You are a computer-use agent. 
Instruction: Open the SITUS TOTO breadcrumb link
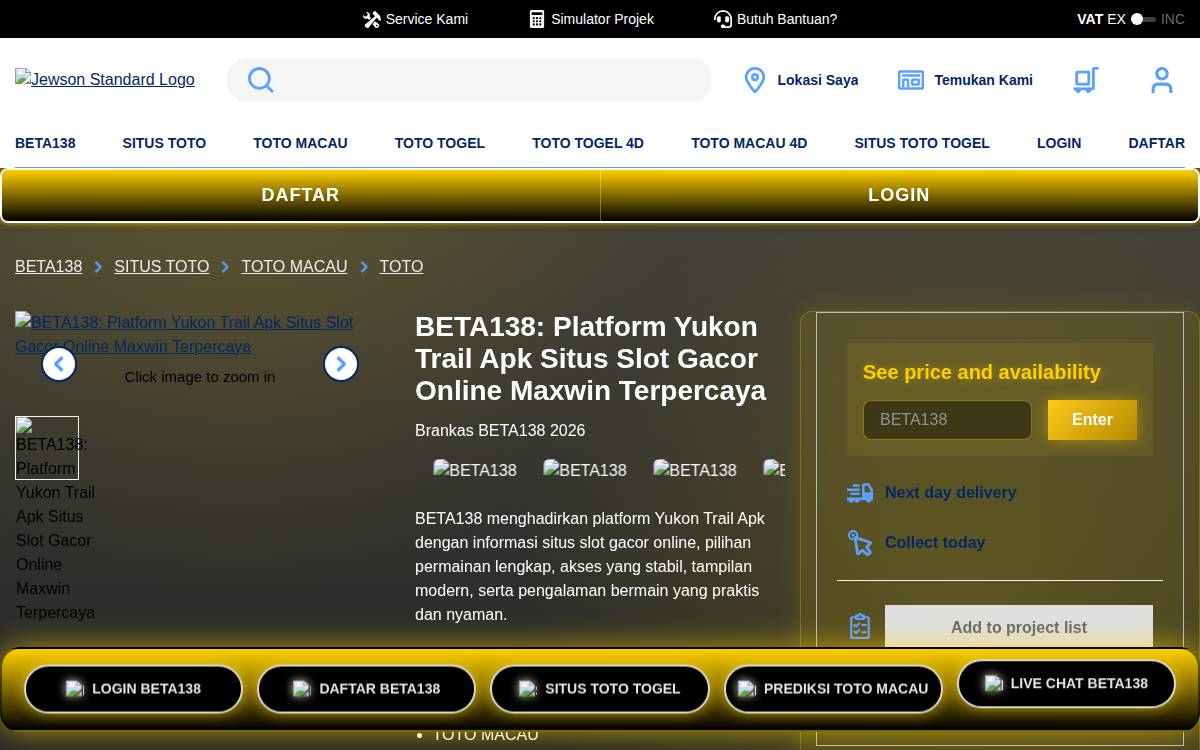pyautogui.click(x=162, y=267)
